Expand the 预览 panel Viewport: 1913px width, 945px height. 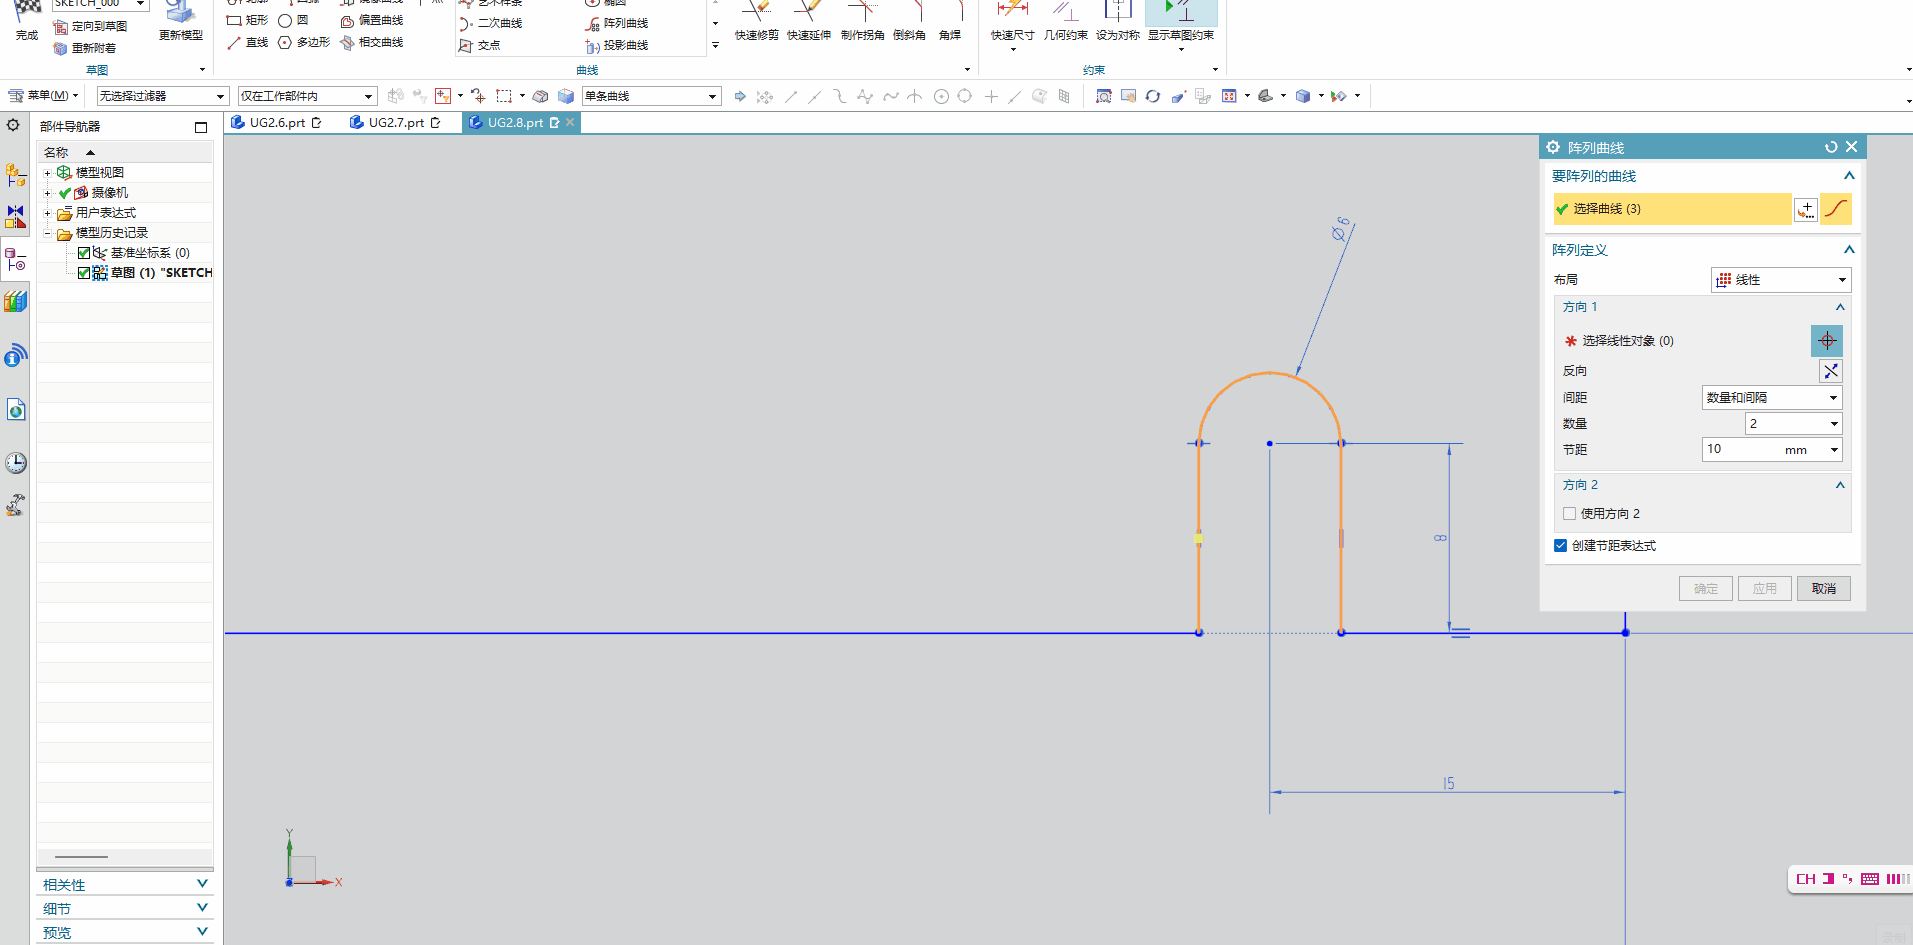[125, 932]
